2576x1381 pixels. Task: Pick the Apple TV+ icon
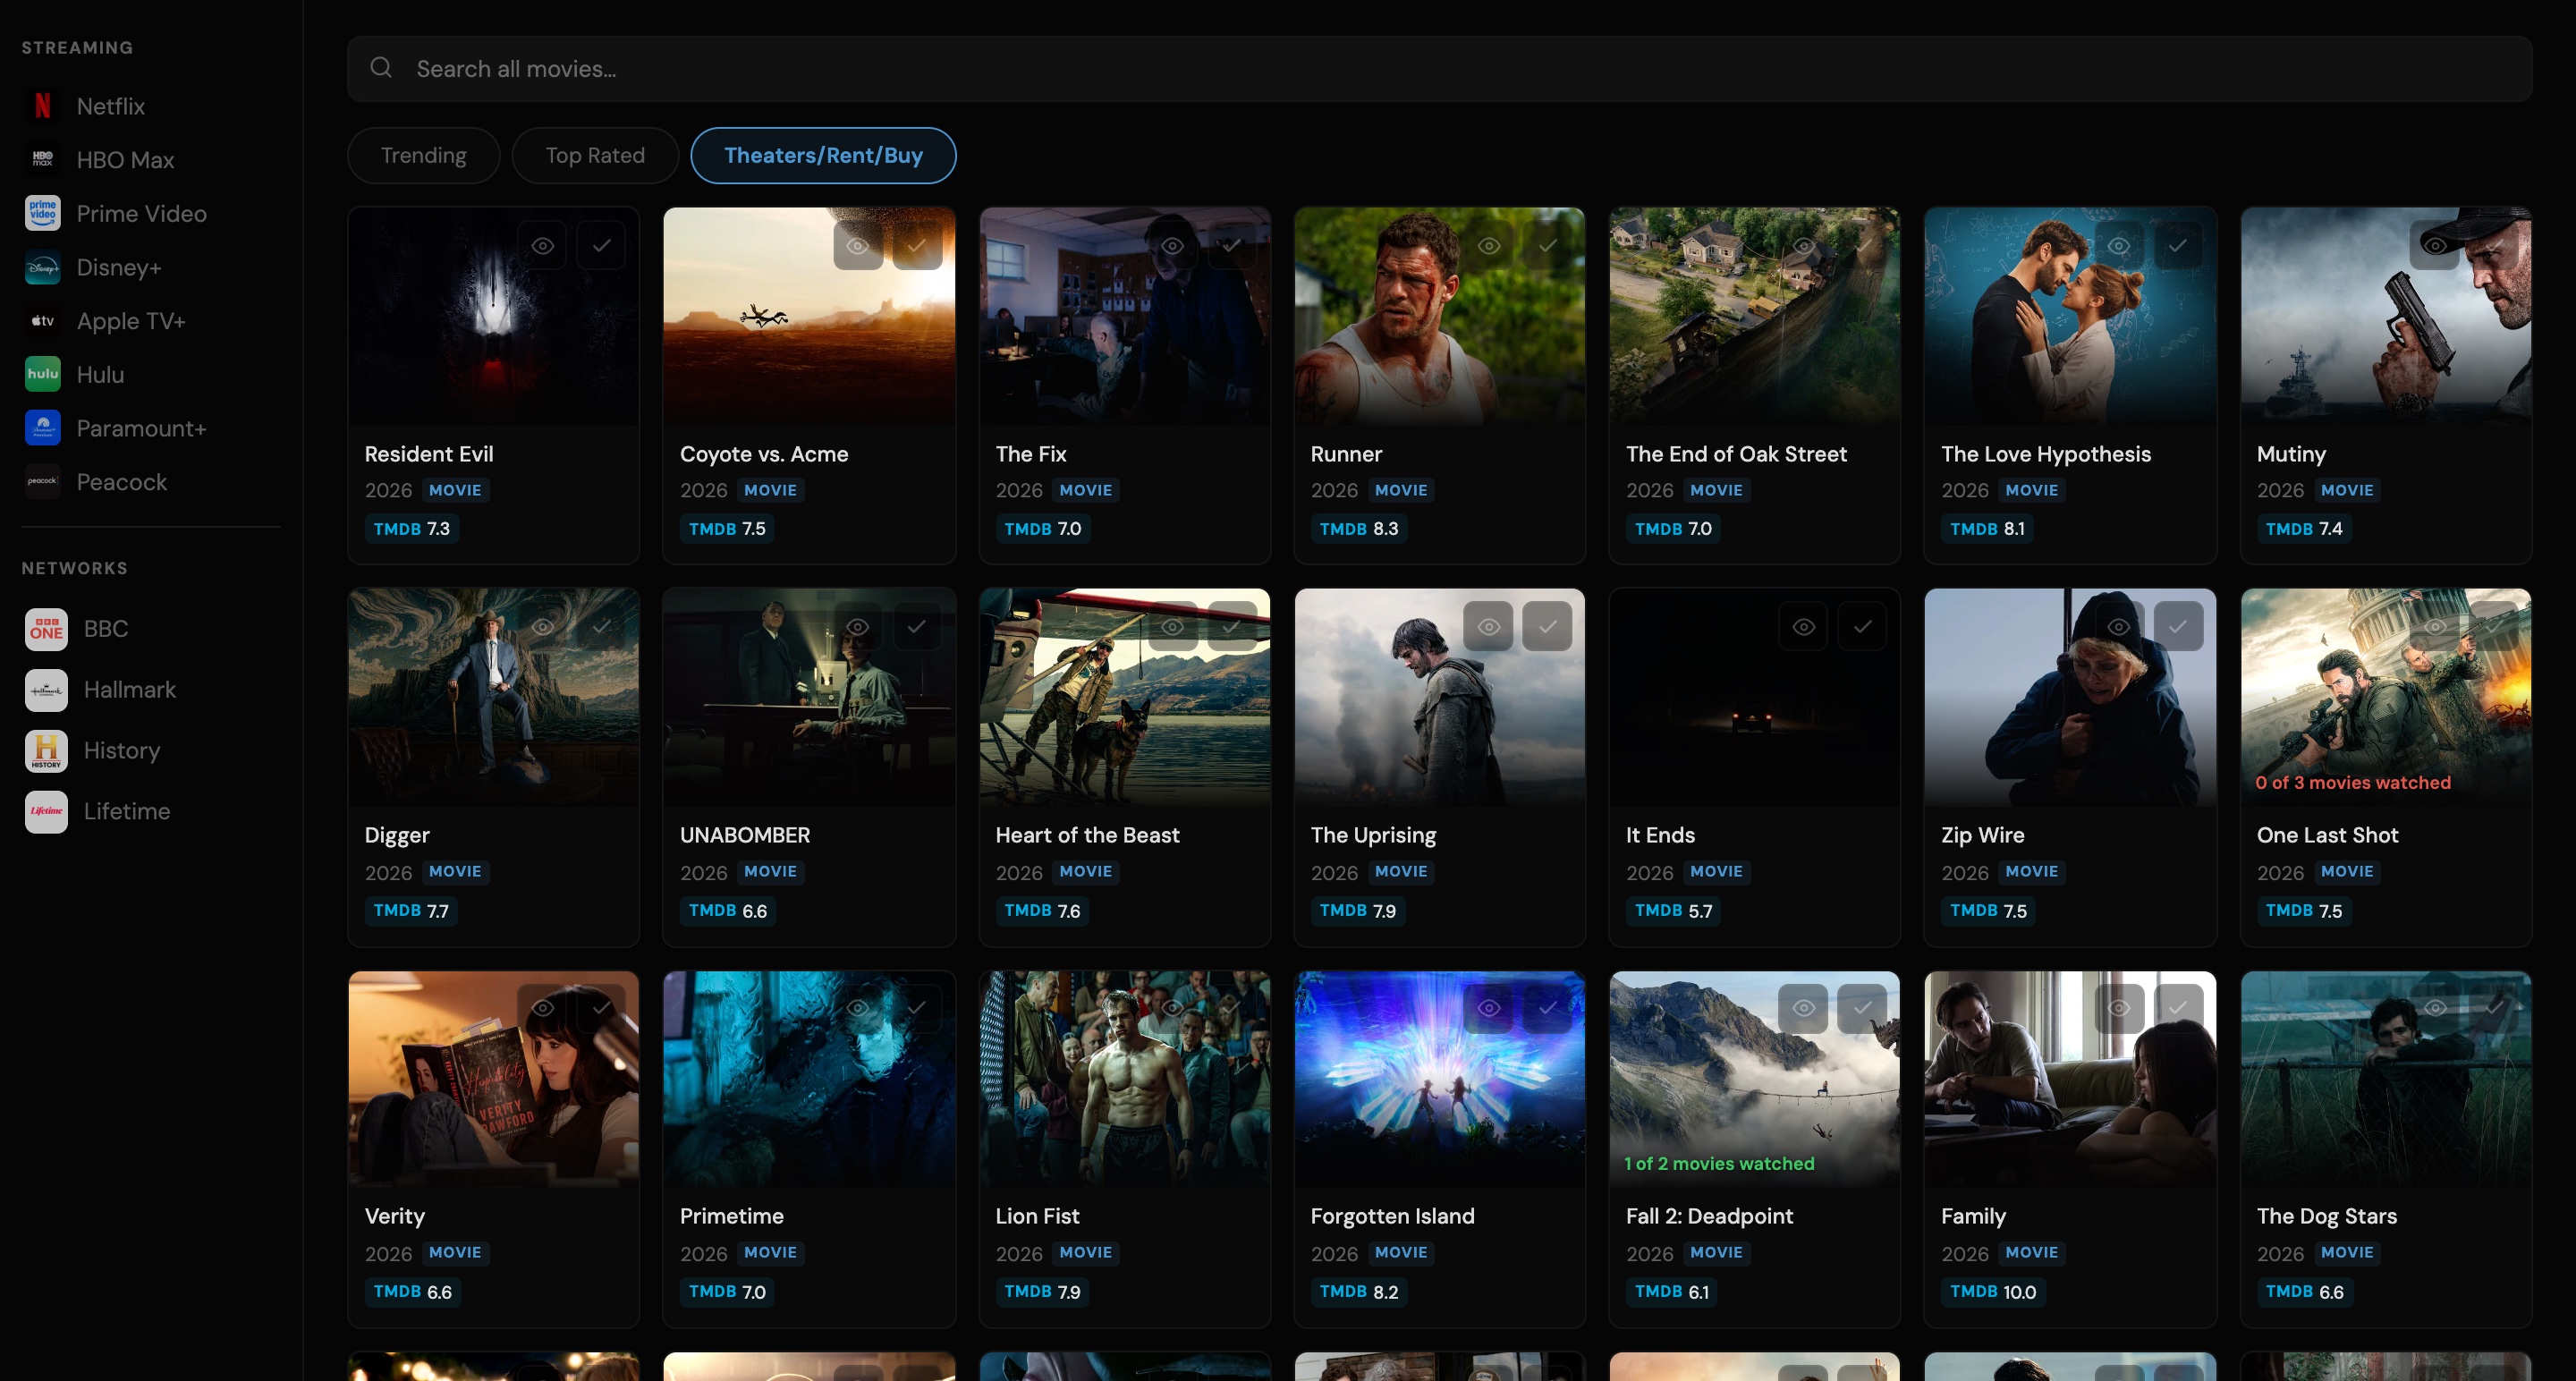42,321
